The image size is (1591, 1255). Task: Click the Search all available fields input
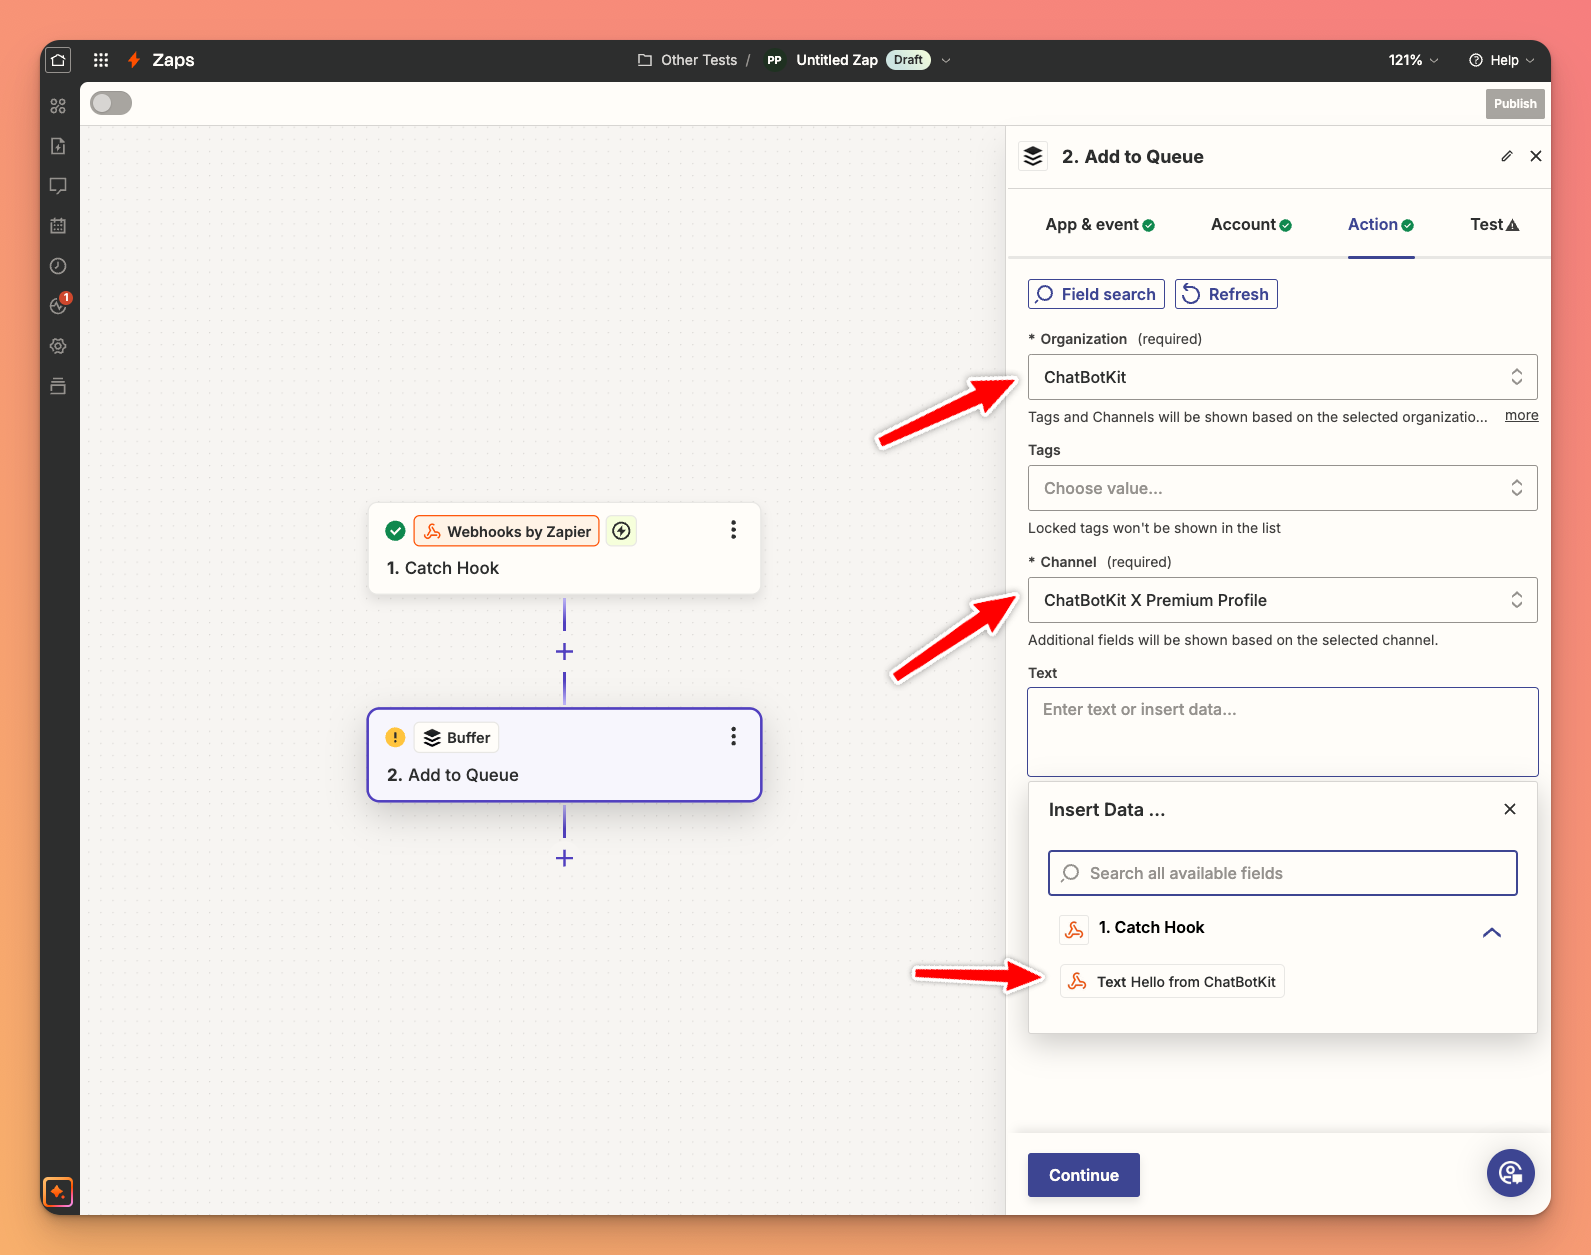coord(1282,873)
